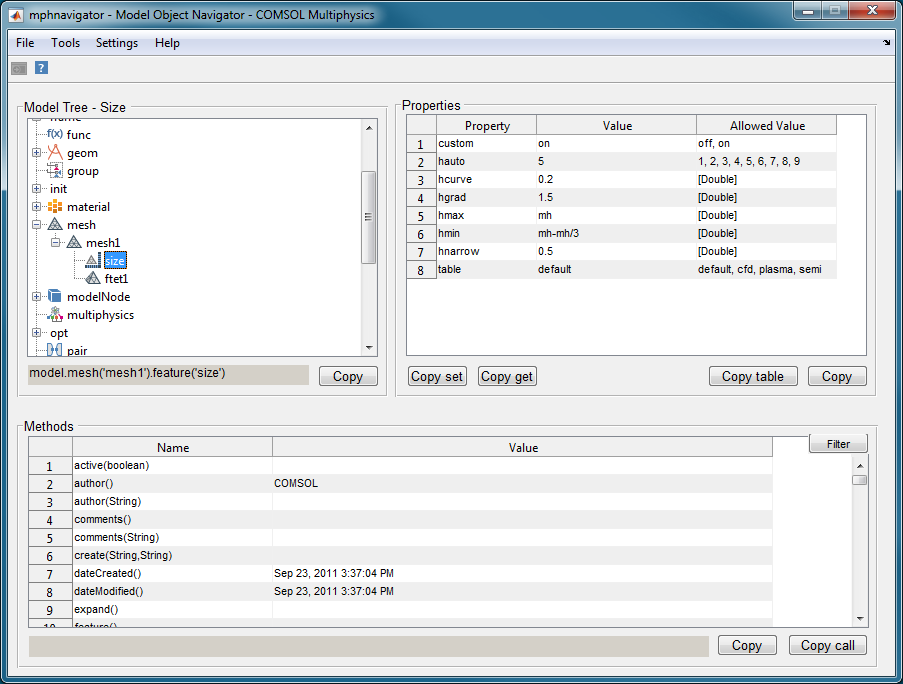Collapse the mesh1 subnode
This screenshot has height=684, width=903.
pyautogui.click(x=56, y=243)
